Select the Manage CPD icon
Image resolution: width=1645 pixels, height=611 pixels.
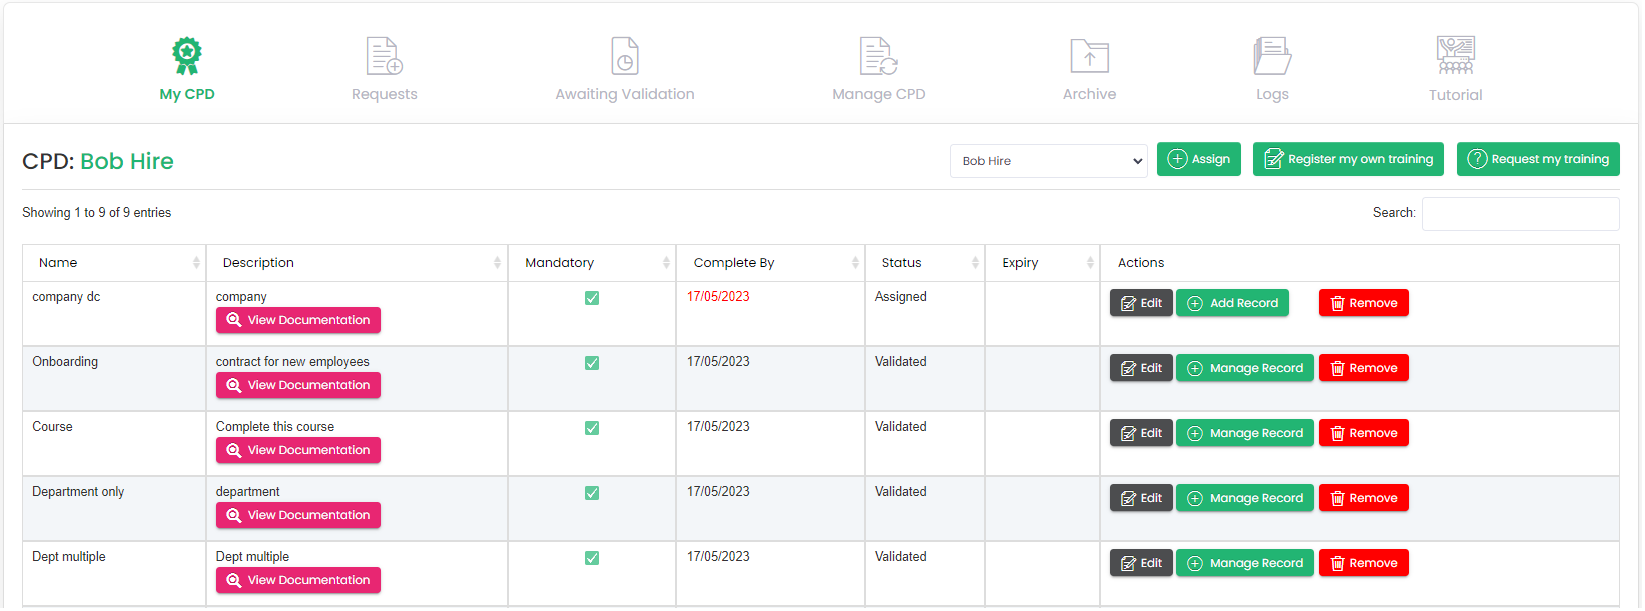pyautogui.click(x=878, y=56)
